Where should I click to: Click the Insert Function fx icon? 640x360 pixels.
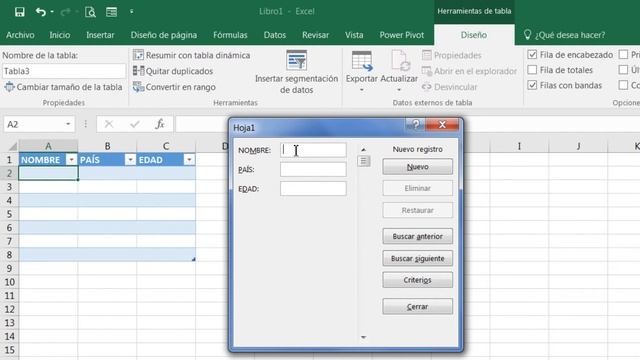[x=160, y=124]
